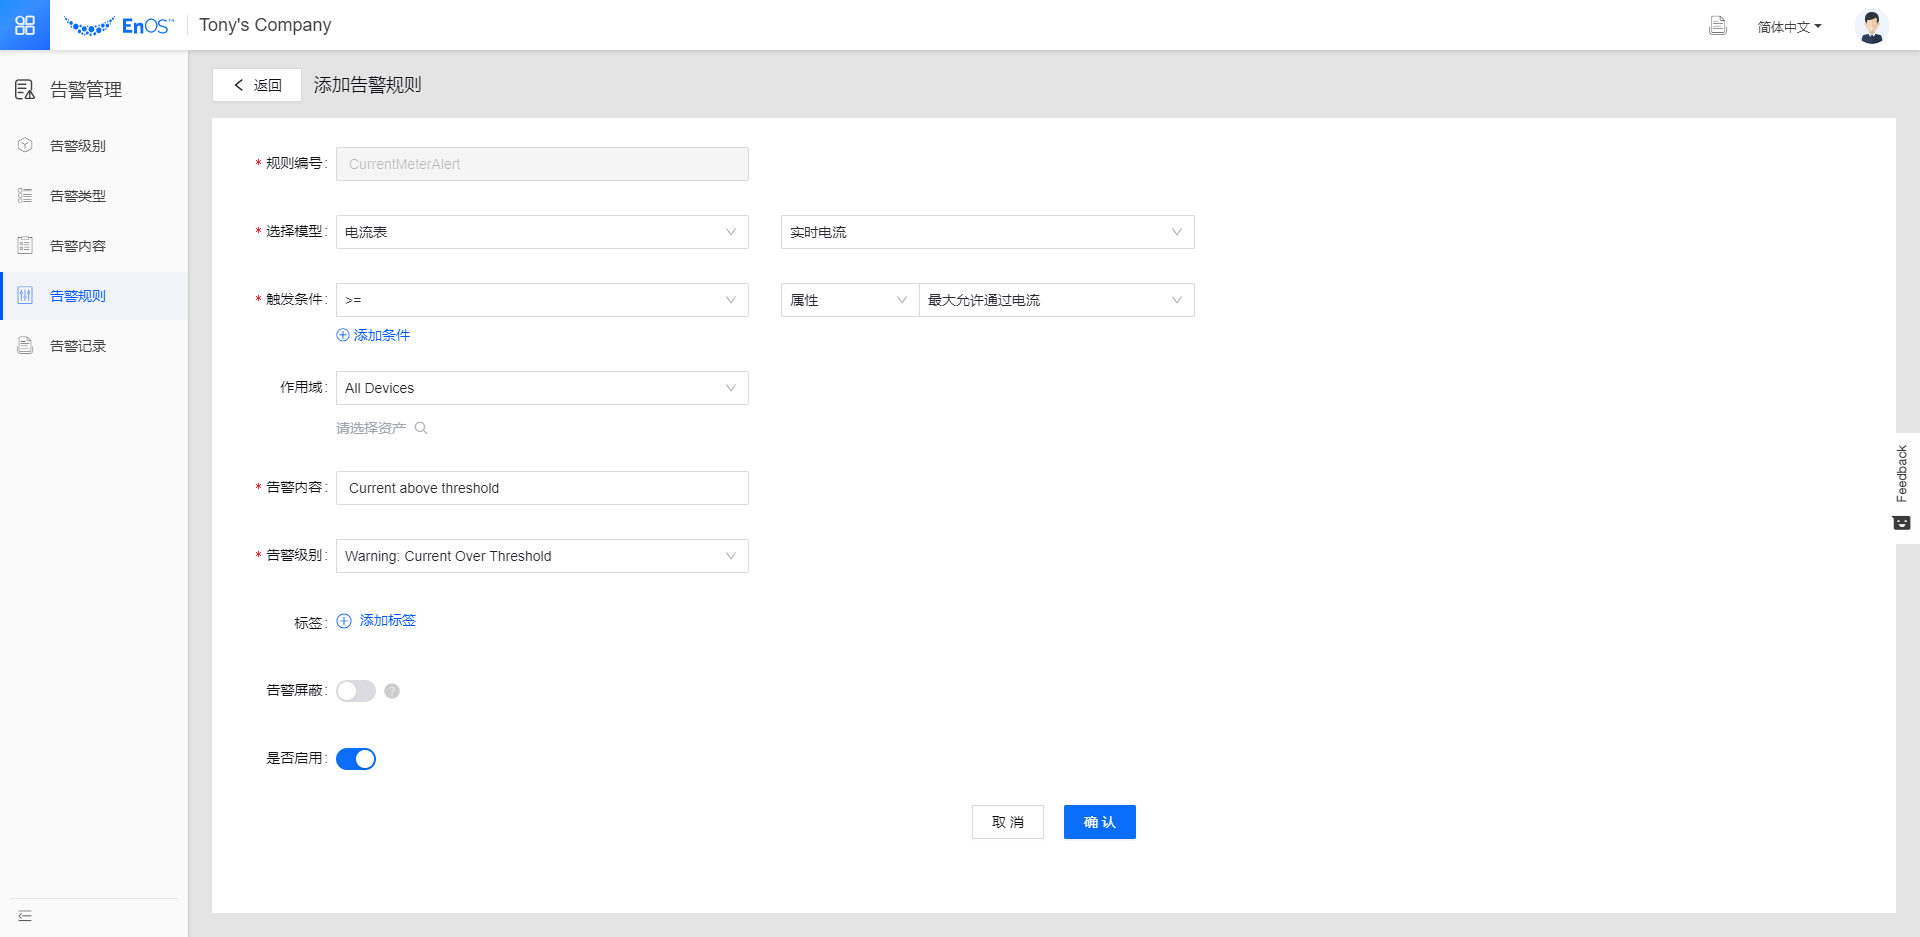Open the user avatar profile menu
The width and height of the screenshot is (1920, 937).
1871,26
